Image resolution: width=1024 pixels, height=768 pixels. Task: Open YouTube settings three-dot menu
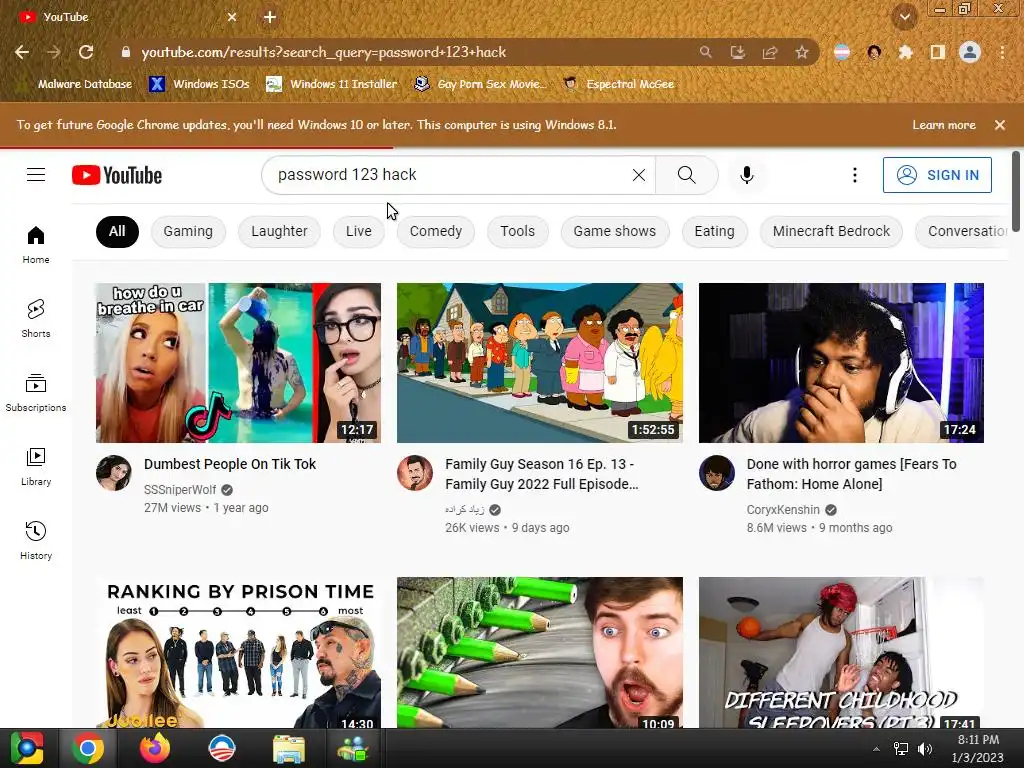click(854, 175)
